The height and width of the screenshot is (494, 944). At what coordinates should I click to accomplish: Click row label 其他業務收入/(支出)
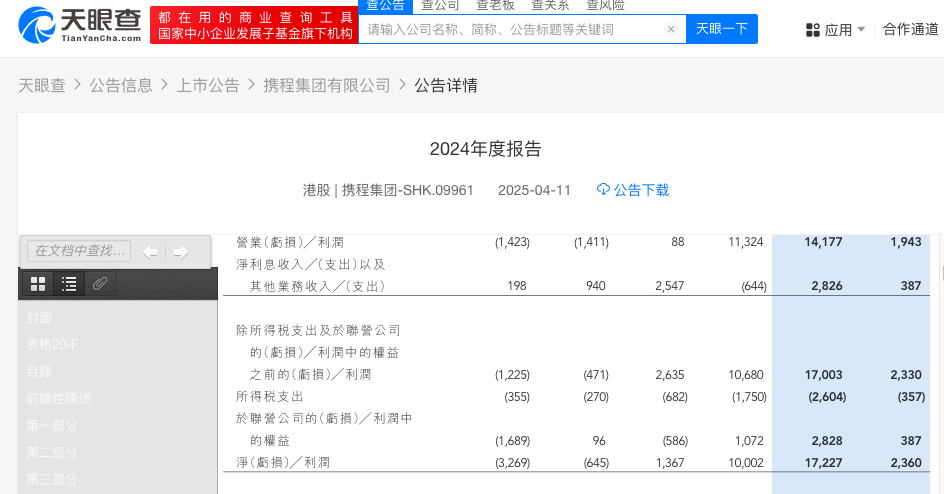317,286
